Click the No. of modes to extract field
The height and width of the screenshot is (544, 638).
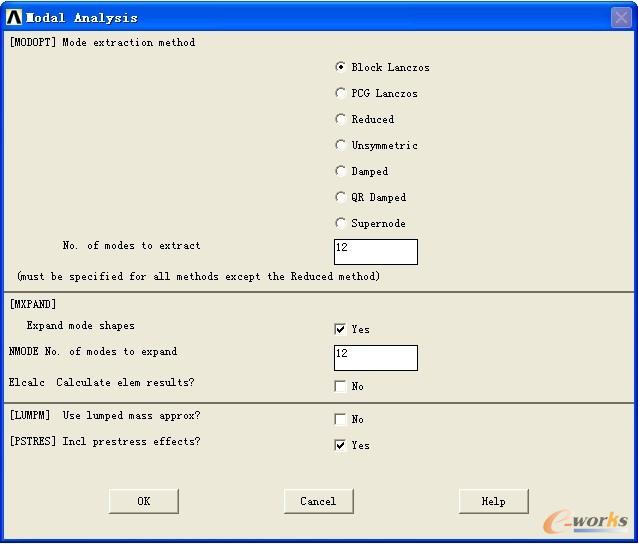[x=375, y=252]
